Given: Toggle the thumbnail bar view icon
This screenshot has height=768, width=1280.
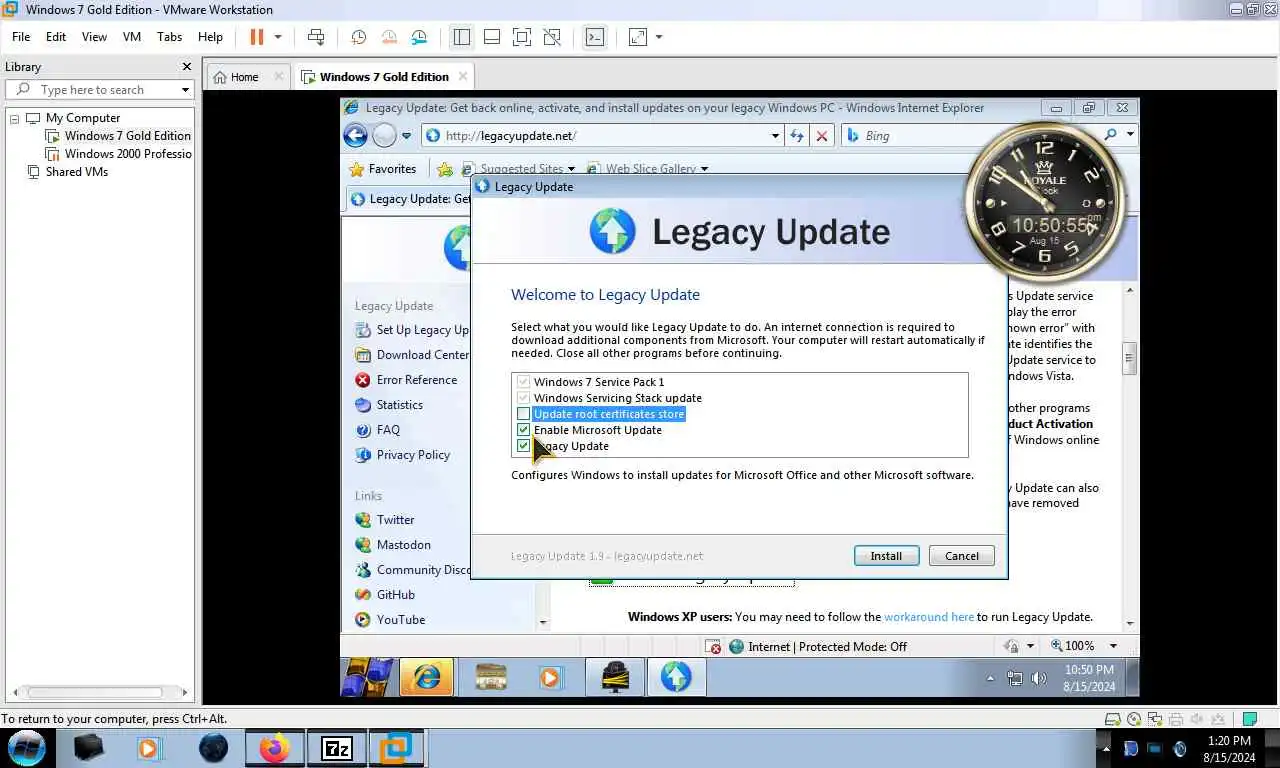Looking at the screenshot, I should pos(491,37).
